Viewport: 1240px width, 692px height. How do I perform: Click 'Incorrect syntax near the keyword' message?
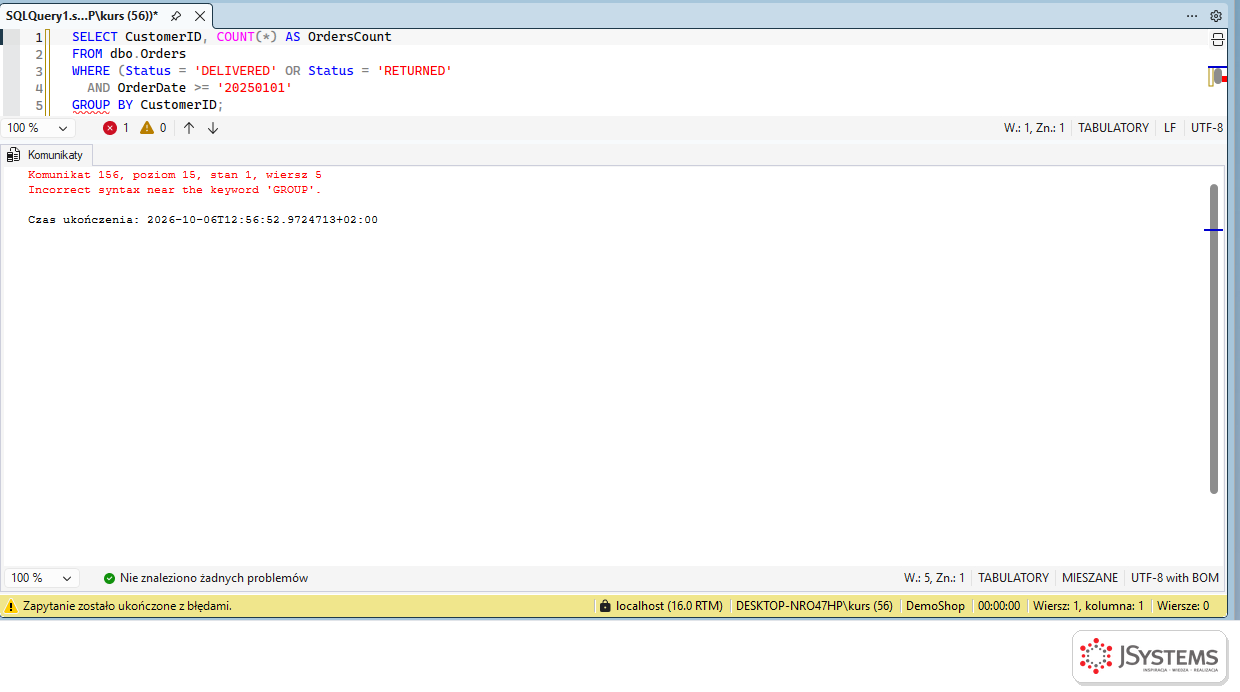[175, 190]
